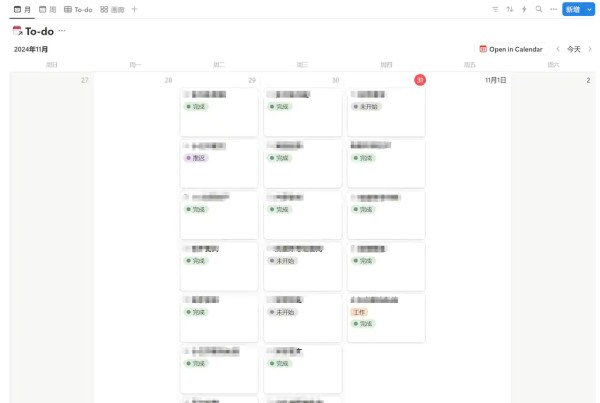This screenshot has width=600, height=403.
Task: Open the filter icon in the toolbar
Action: click(495, 9)
